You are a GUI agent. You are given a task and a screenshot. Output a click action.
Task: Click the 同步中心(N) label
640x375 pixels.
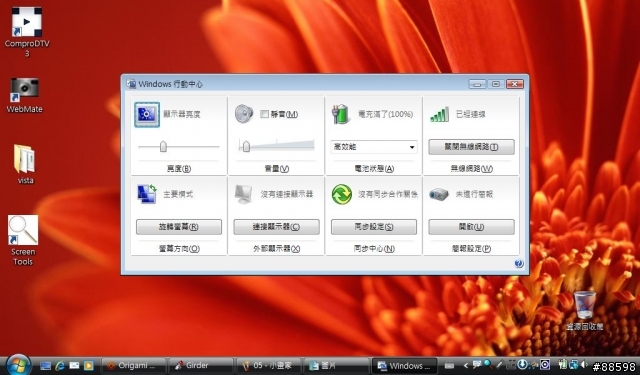(x=374, y=249)
